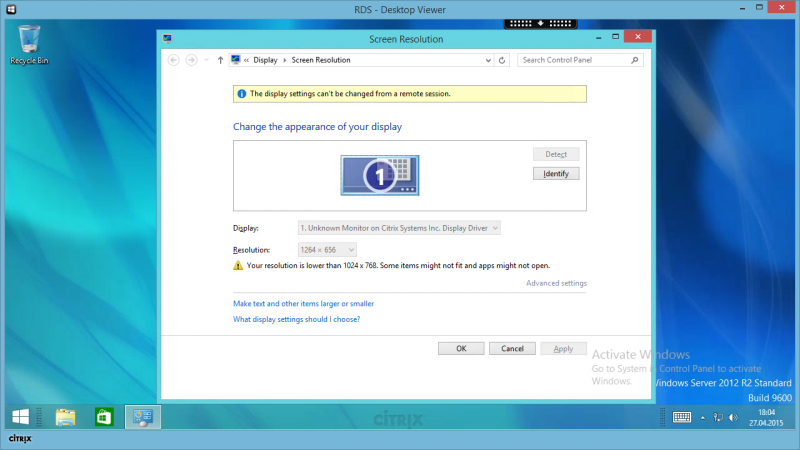Refresh the Screen Resolution page
The height and width of the screenshot is (450, 800).
(x=502, y=60)
